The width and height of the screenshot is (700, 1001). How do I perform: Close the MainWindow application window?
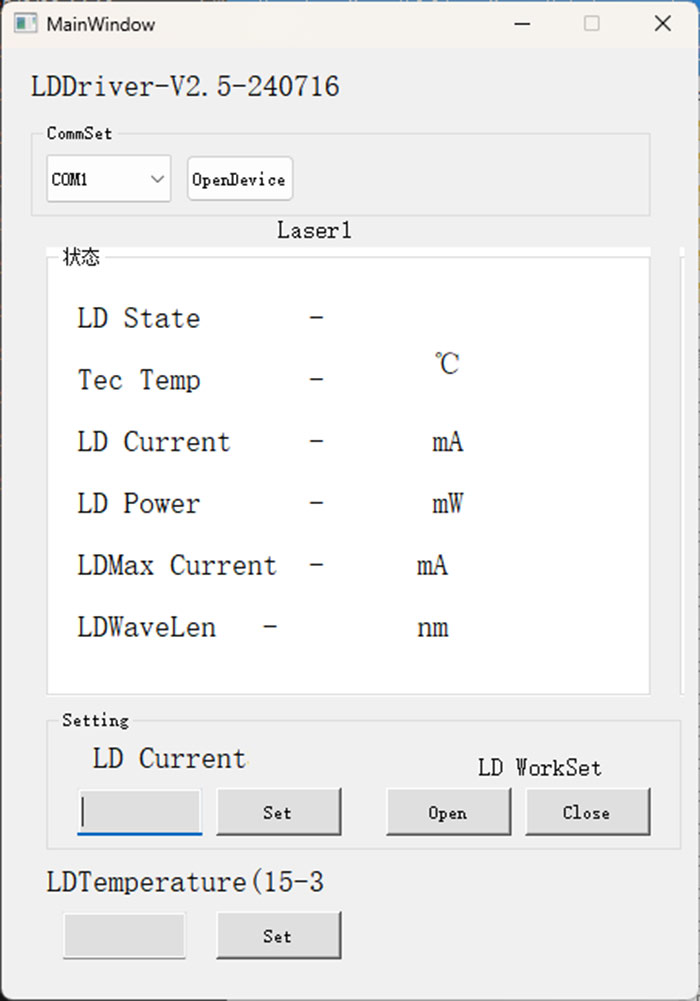(x=662, y=24)
